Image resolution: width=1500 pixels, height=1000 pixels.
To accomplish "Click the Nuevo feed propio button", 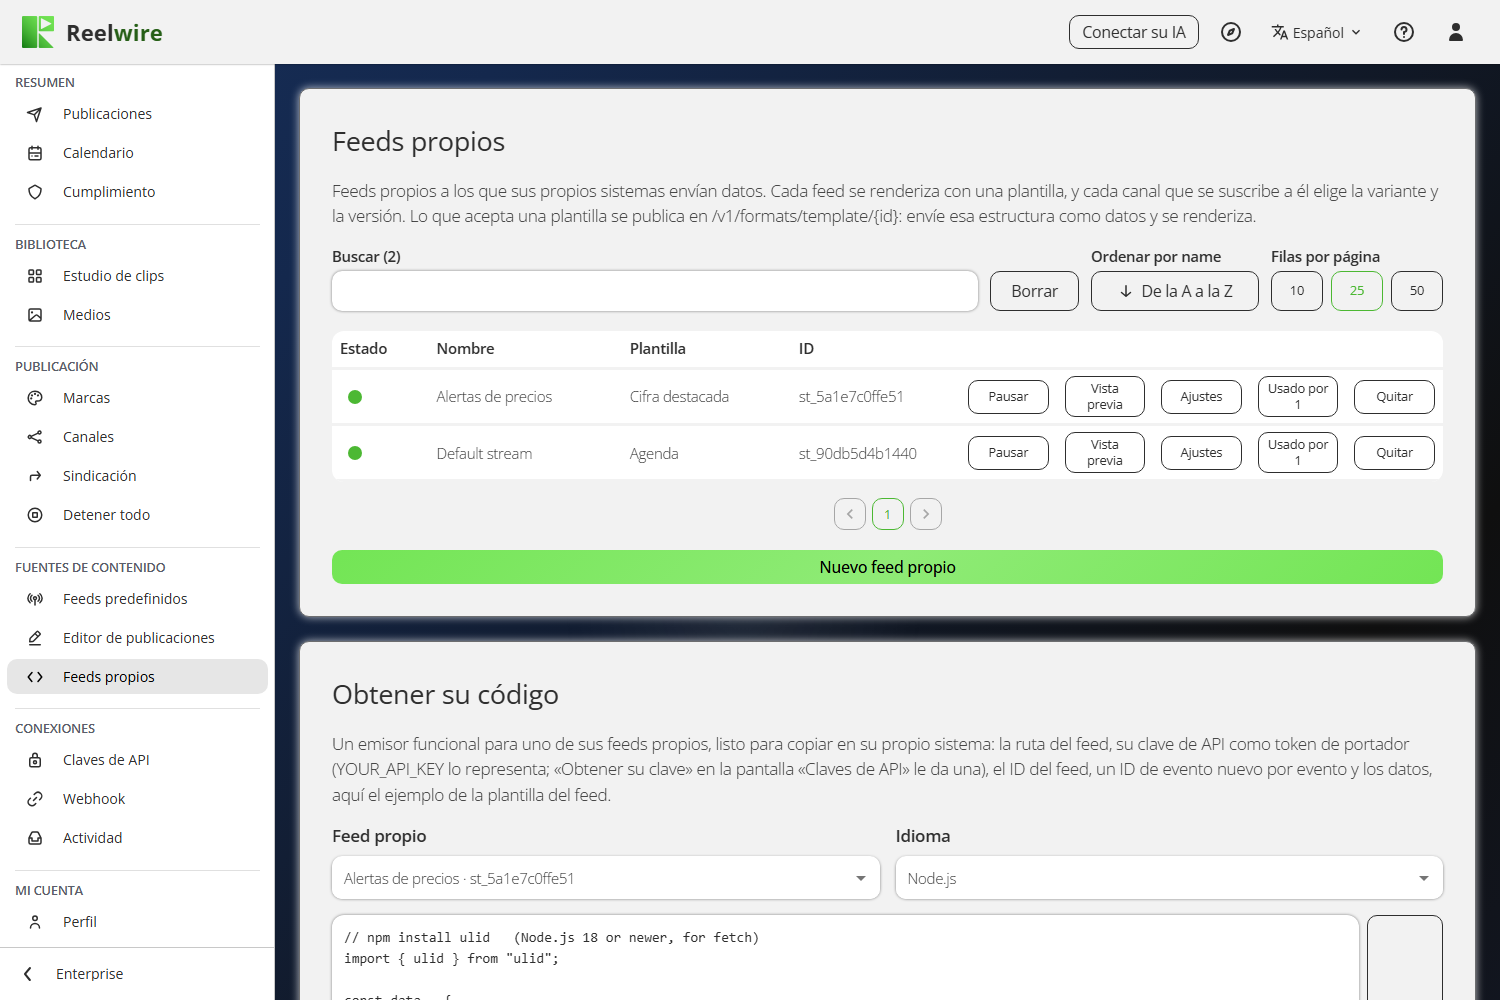I will [x=887, y=567].
